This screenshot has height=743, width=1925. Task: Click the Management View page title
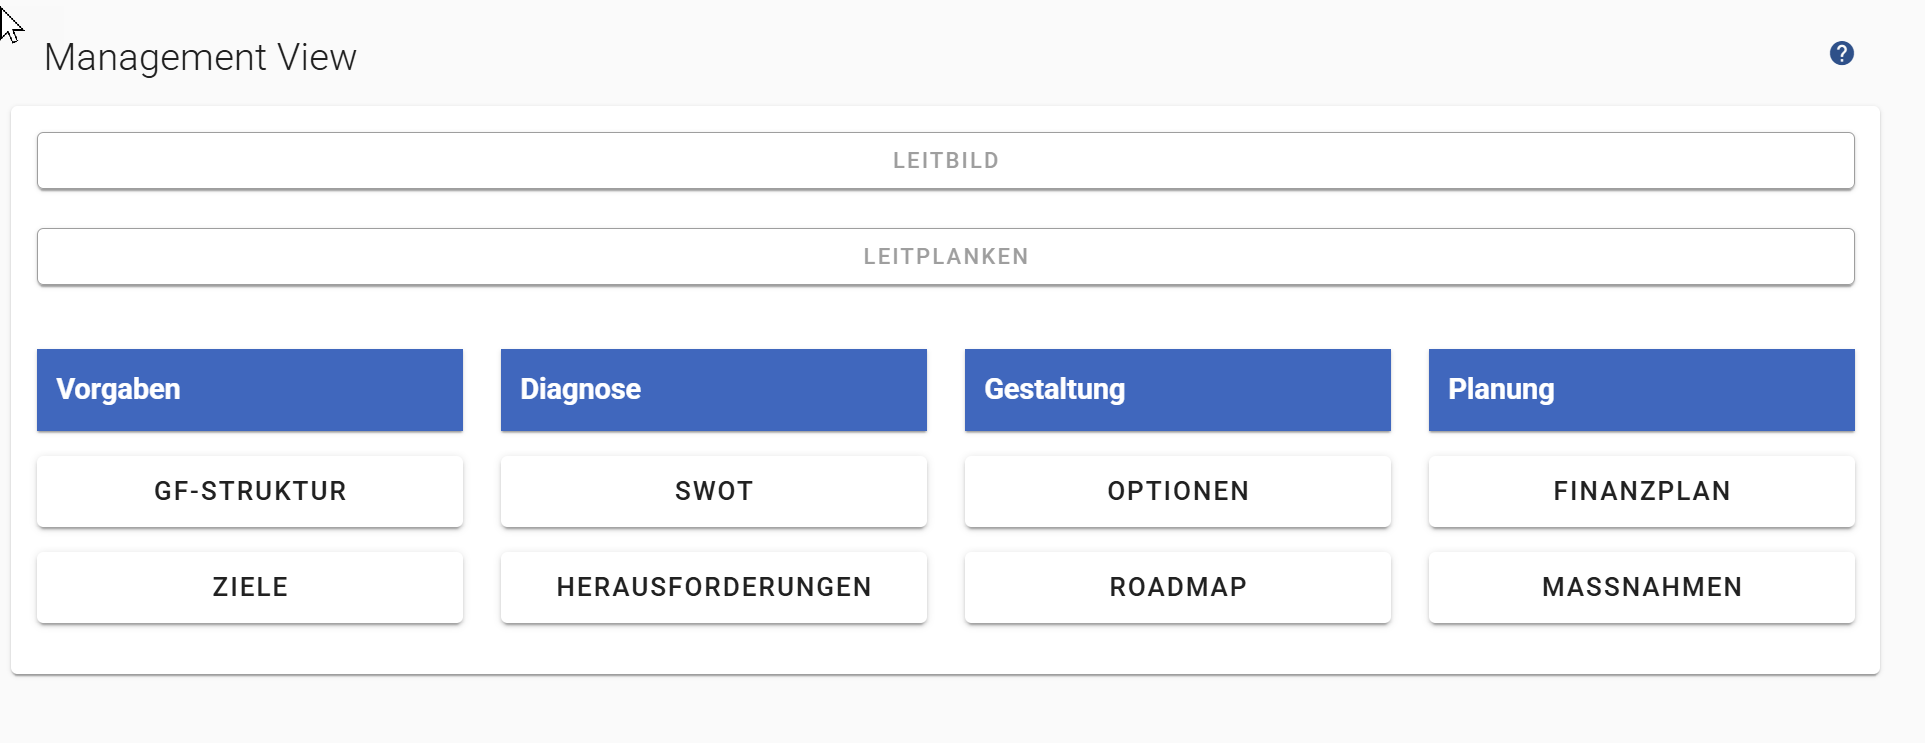[x=200, y=58]
